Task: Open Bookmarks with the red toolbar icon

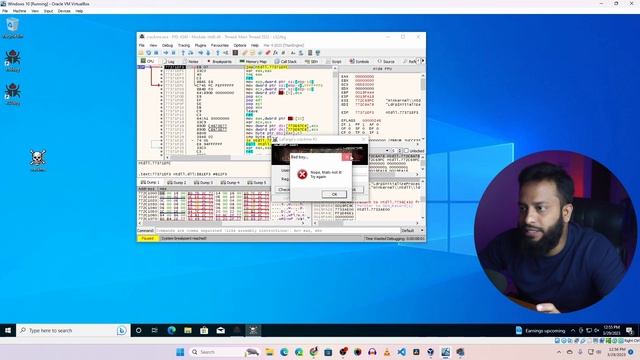Action: click(x=268, y=53)
